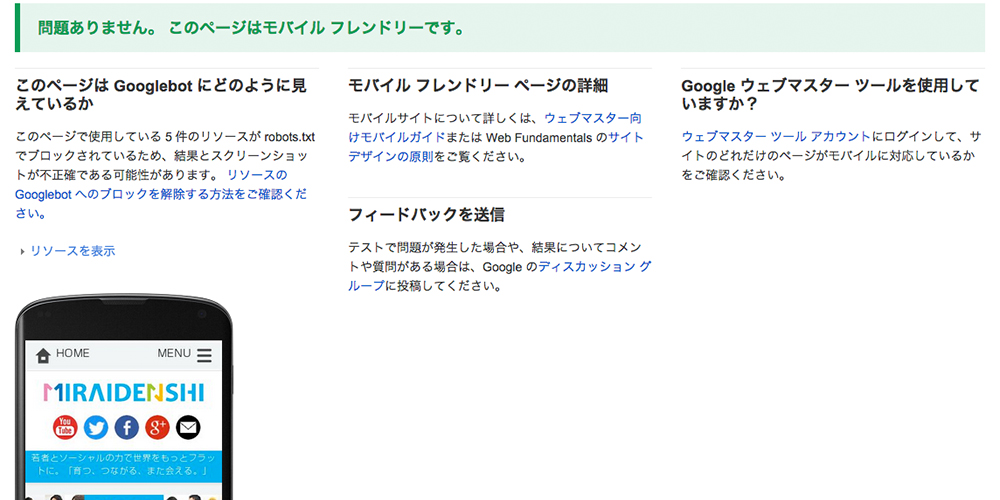
Task: Click the blue tagline banner in phone preview
Action: coord(124,467)
